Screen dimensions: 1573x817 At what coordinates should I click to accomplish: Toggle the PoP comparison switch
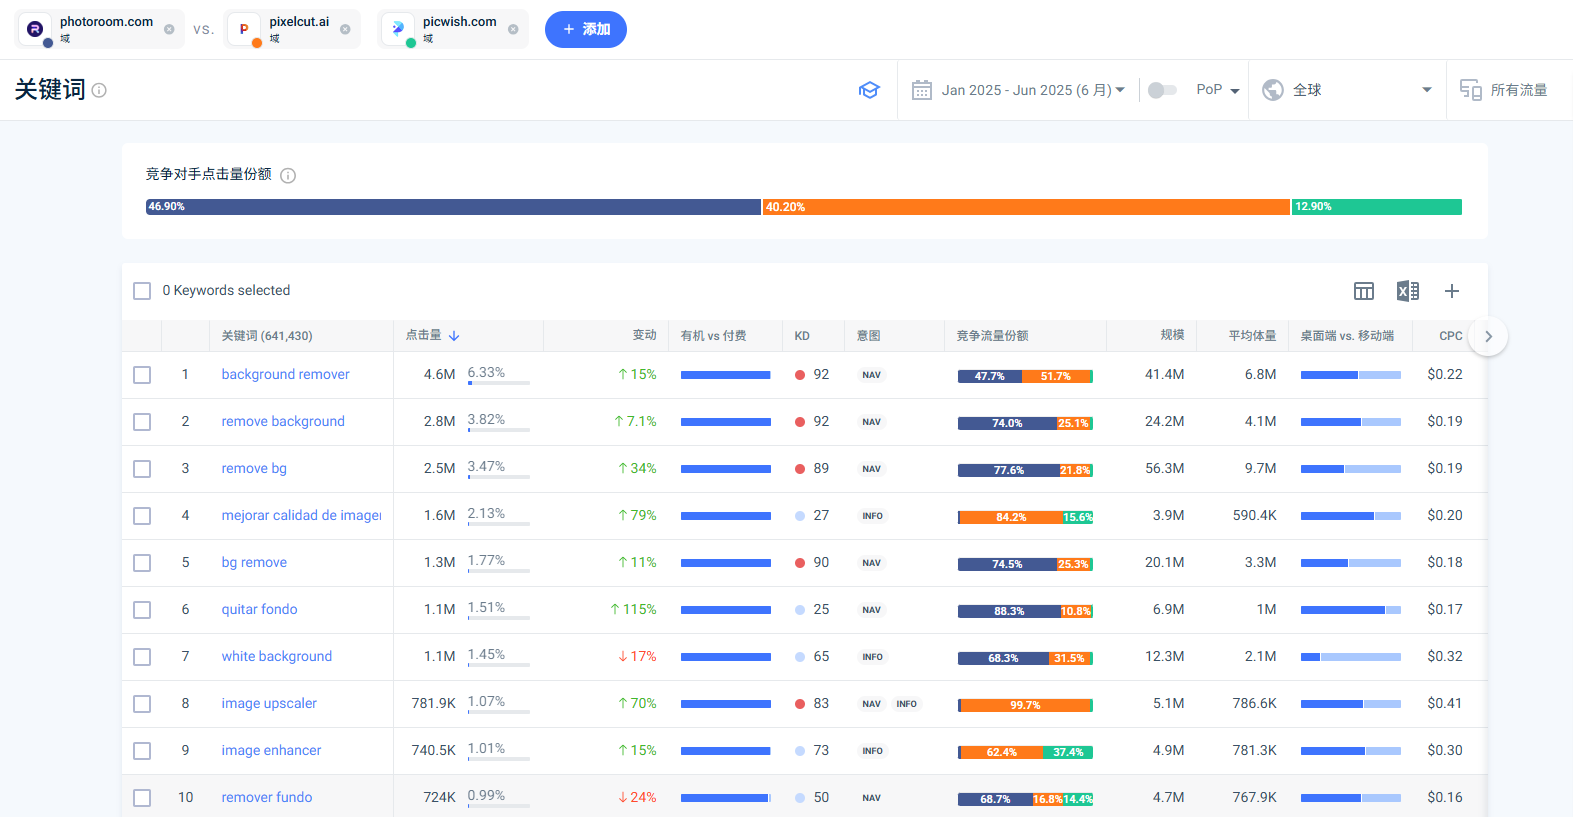click(x=1161, y=90)
